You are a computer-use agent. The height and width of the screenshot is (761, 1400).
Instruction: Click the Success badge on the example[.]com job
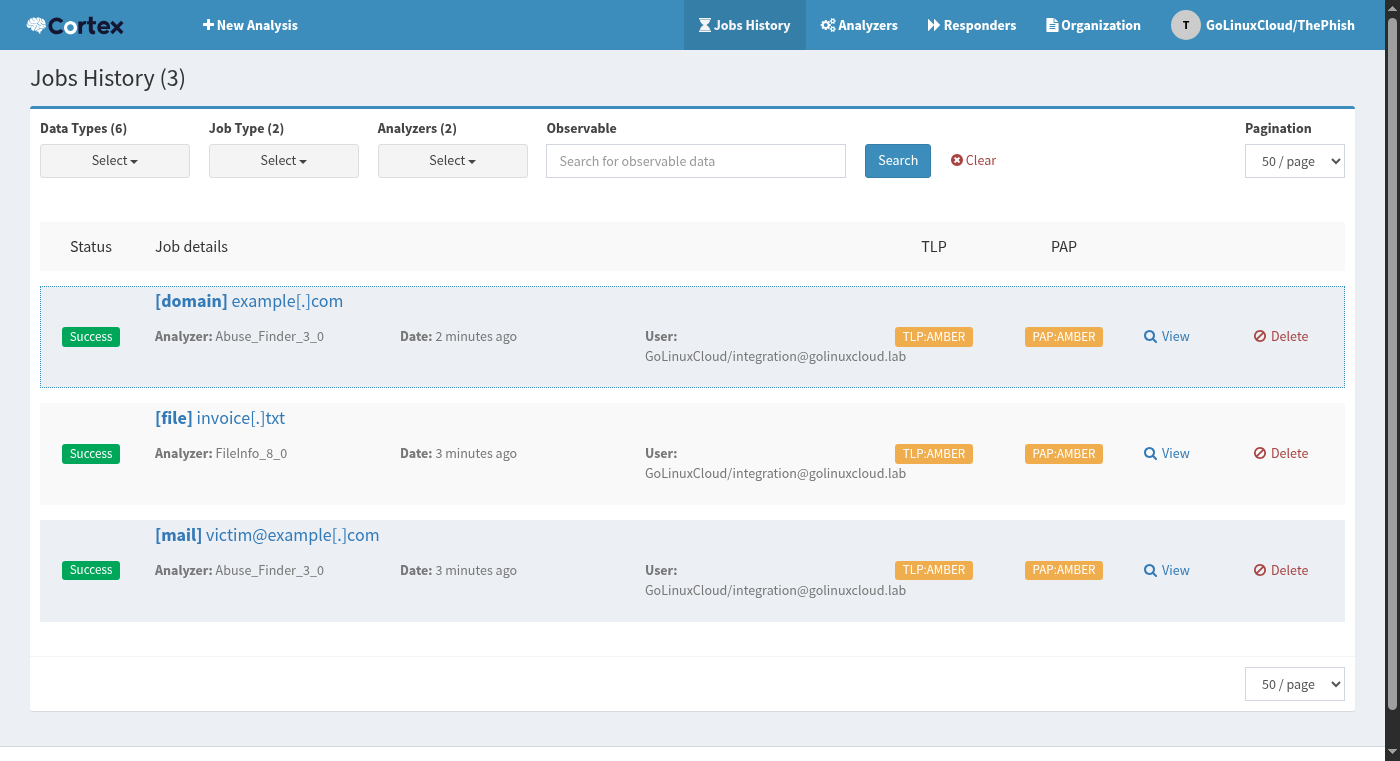(91, 337)
